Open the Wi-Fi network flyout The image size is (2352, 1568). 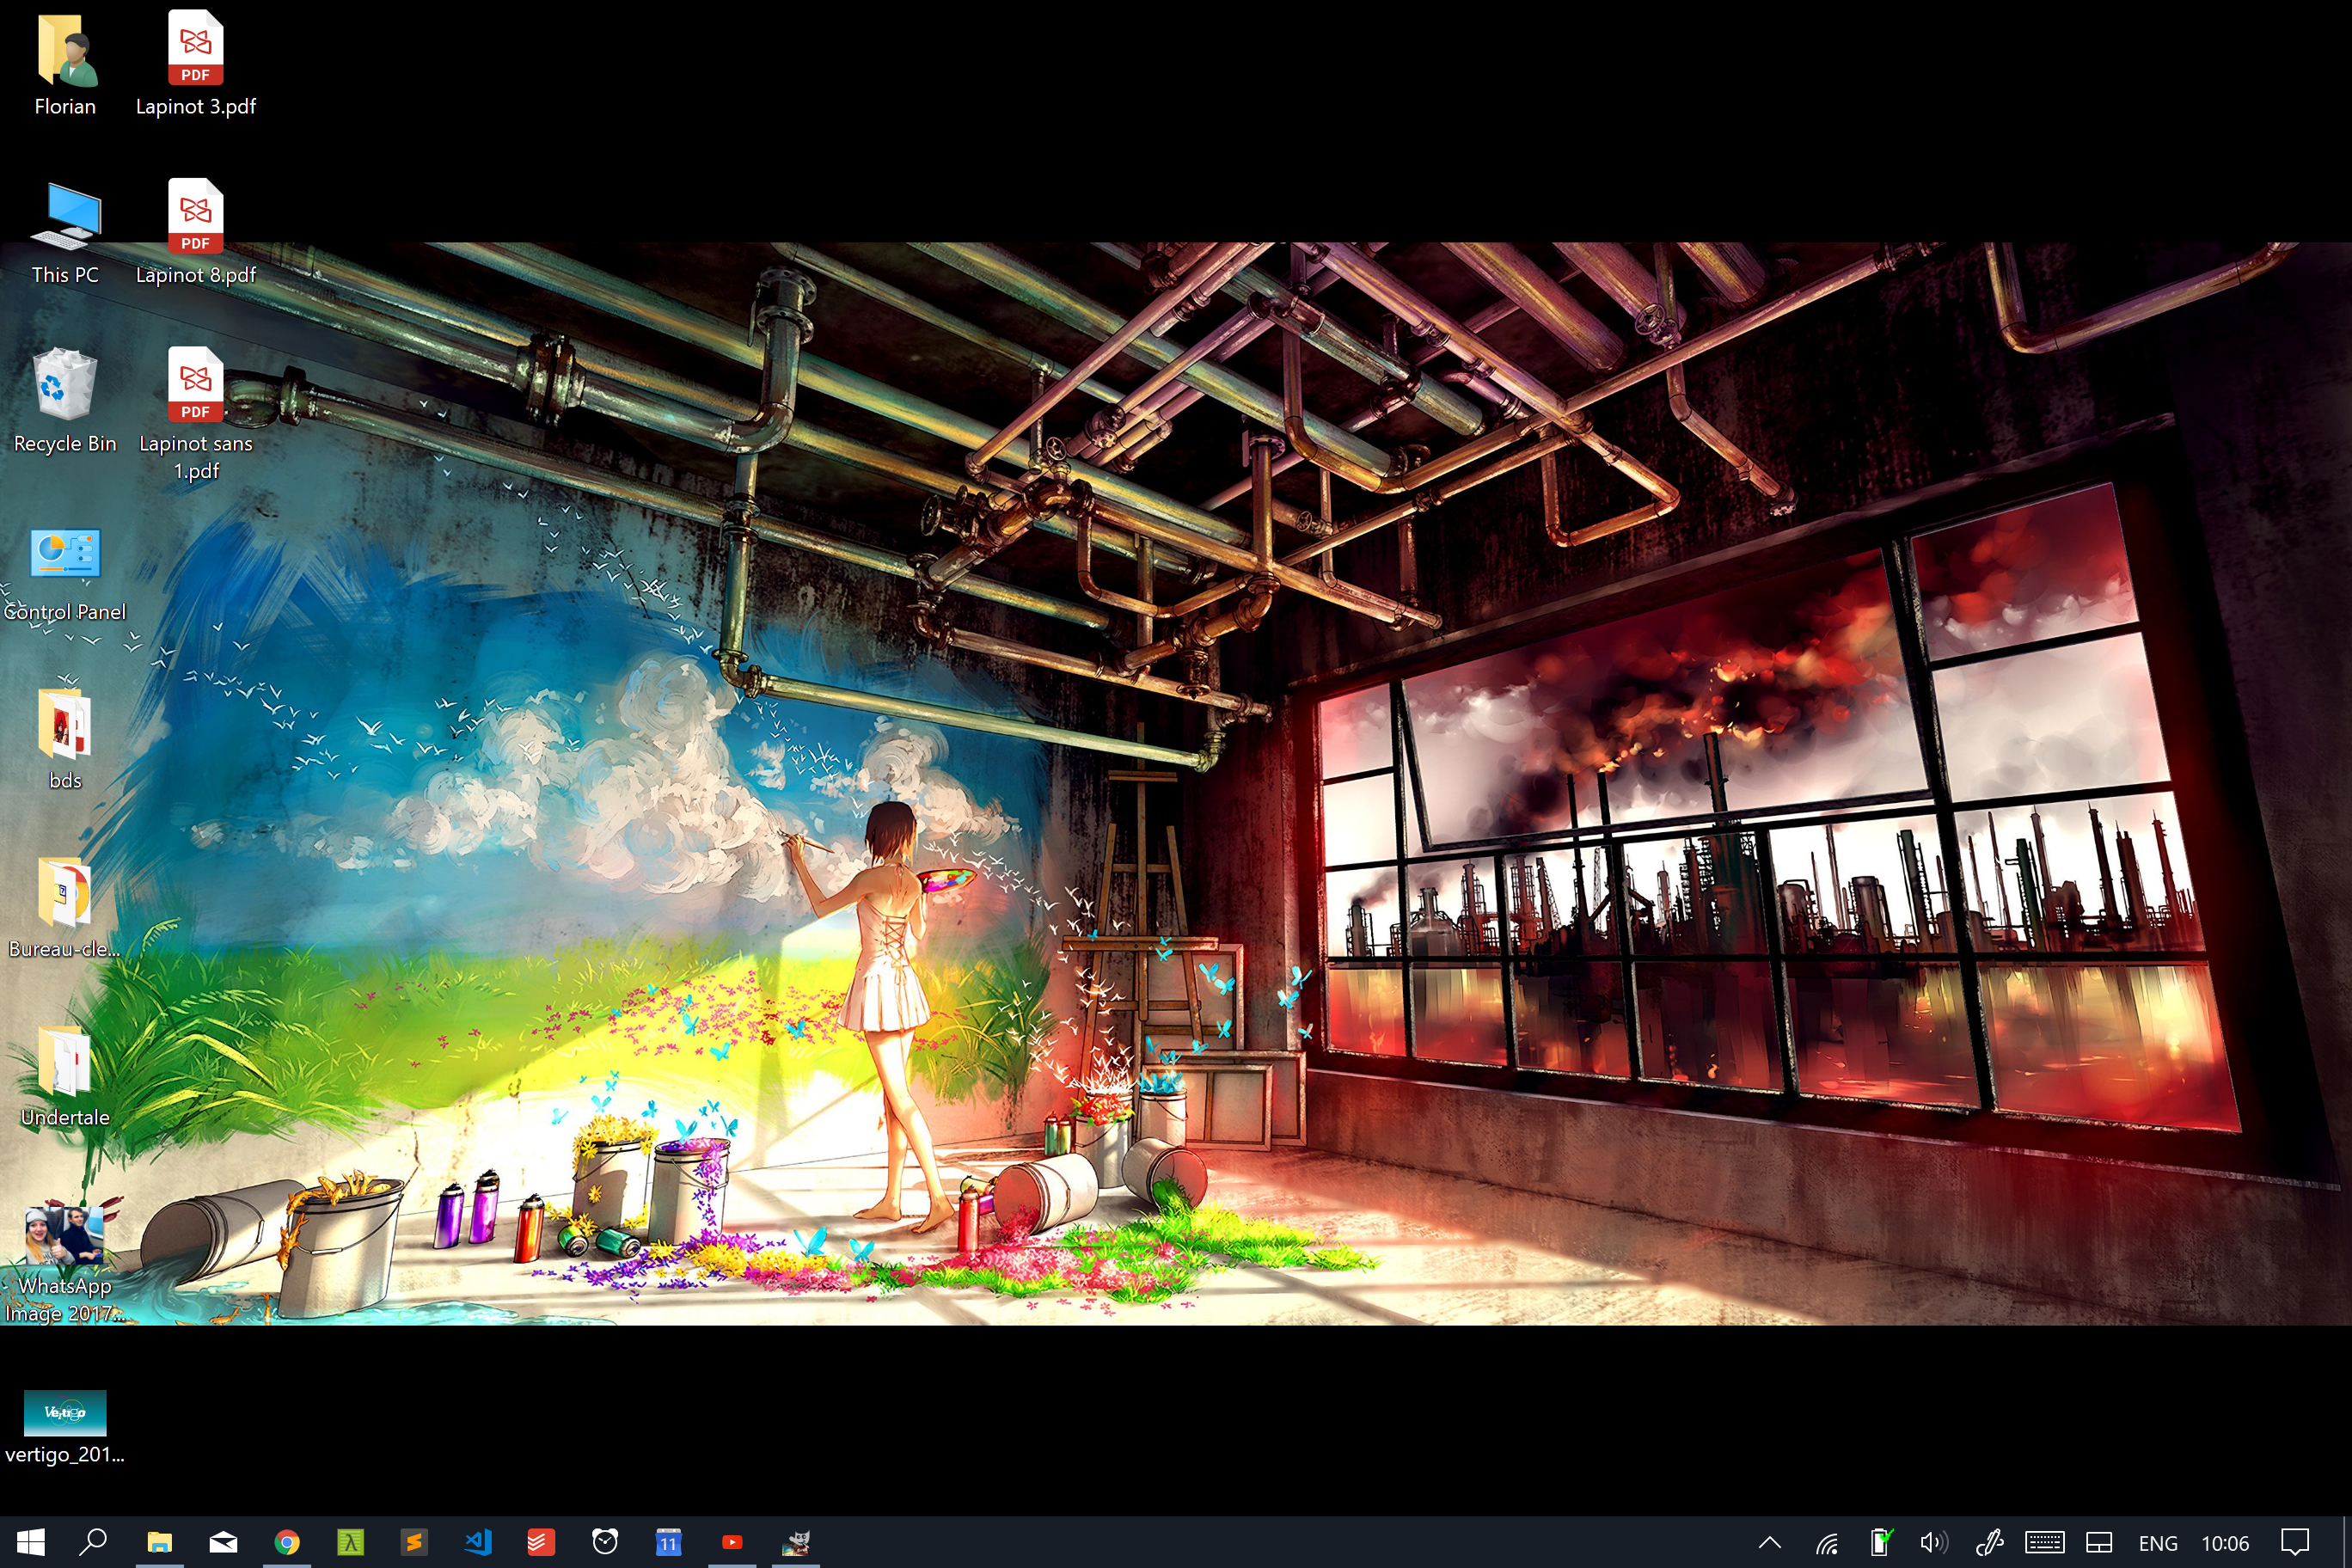[x=1827, y=1542]
